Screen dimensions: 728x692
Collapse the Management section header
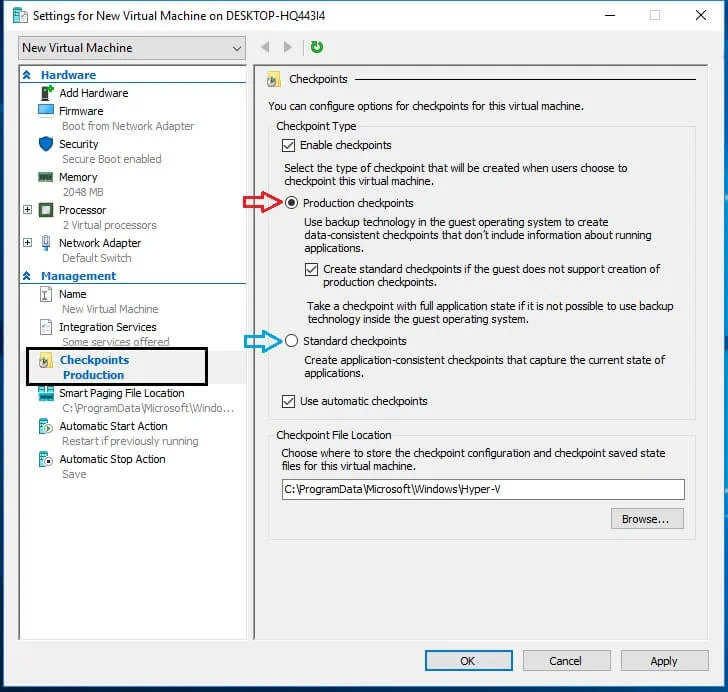27,276
